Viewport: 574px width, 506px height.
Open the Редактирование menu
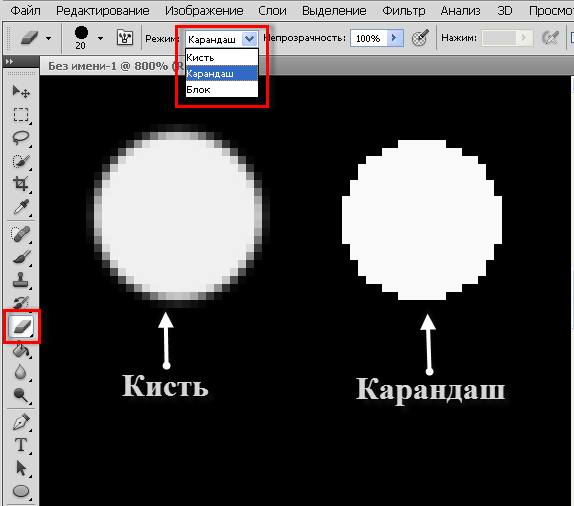(x=103, y=11)
